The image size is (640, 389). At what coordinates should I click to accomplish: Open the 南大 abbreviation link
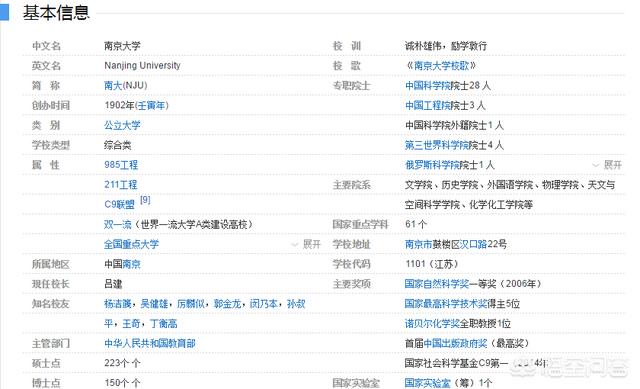click(113, 85)
